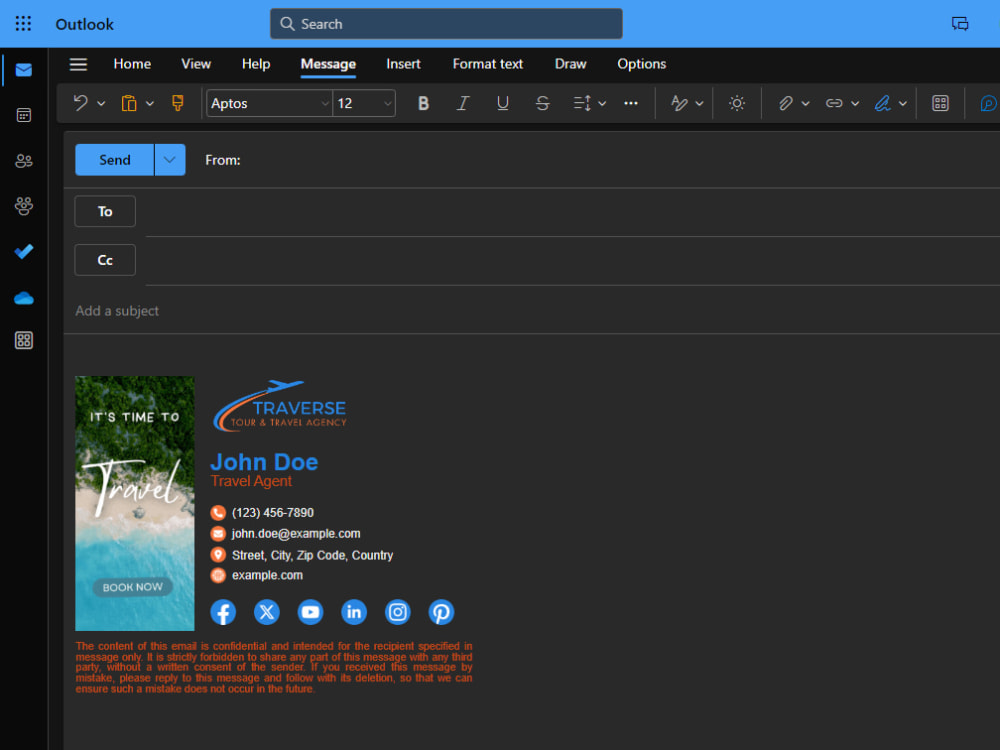Viewport: 1000px width, 750px height.
Task: Open Calendar in the left sidebar
Action: [24, 115]
